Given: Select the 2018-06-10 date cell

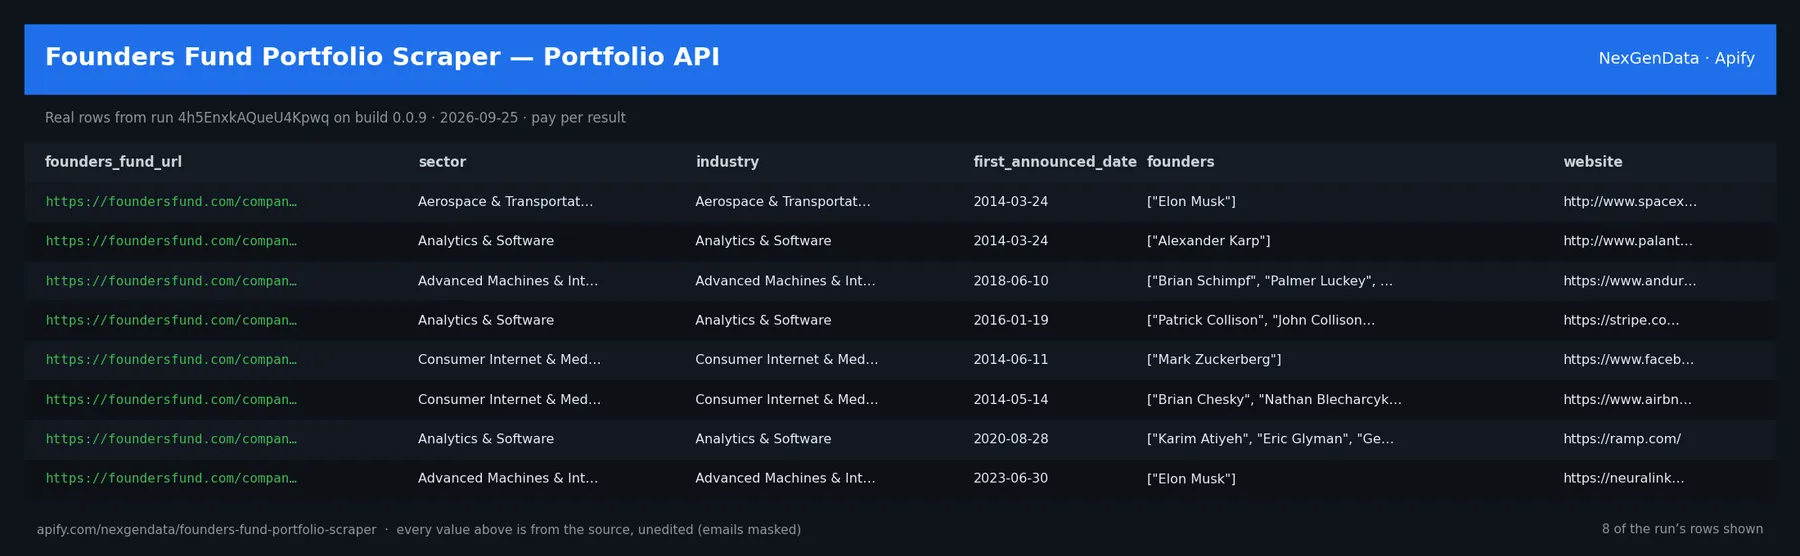Looking at the screenshot, I should (x=1011, y=281).
